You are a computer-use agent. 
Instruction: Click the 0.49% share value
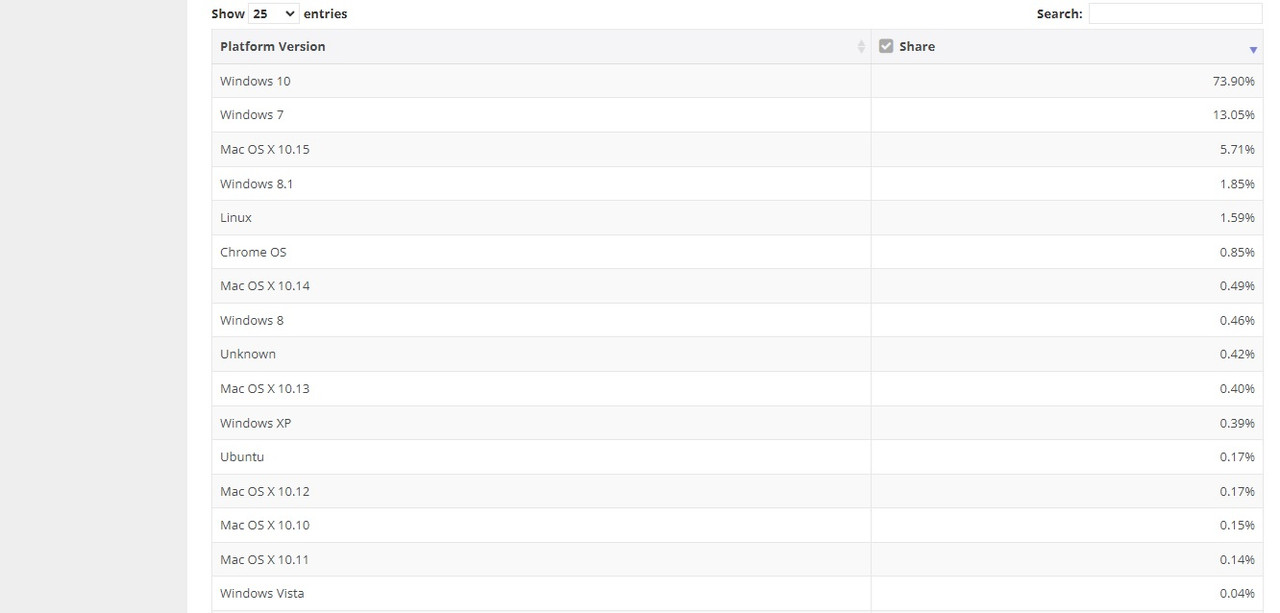1237,286
